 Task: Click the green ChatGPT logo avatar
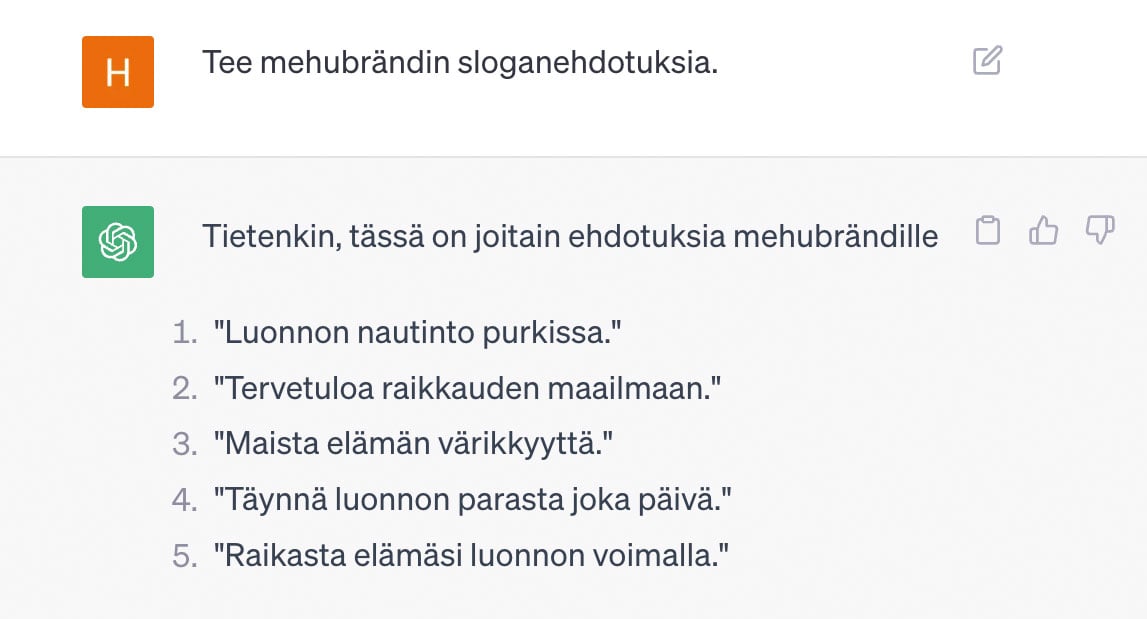click(118, 241)
